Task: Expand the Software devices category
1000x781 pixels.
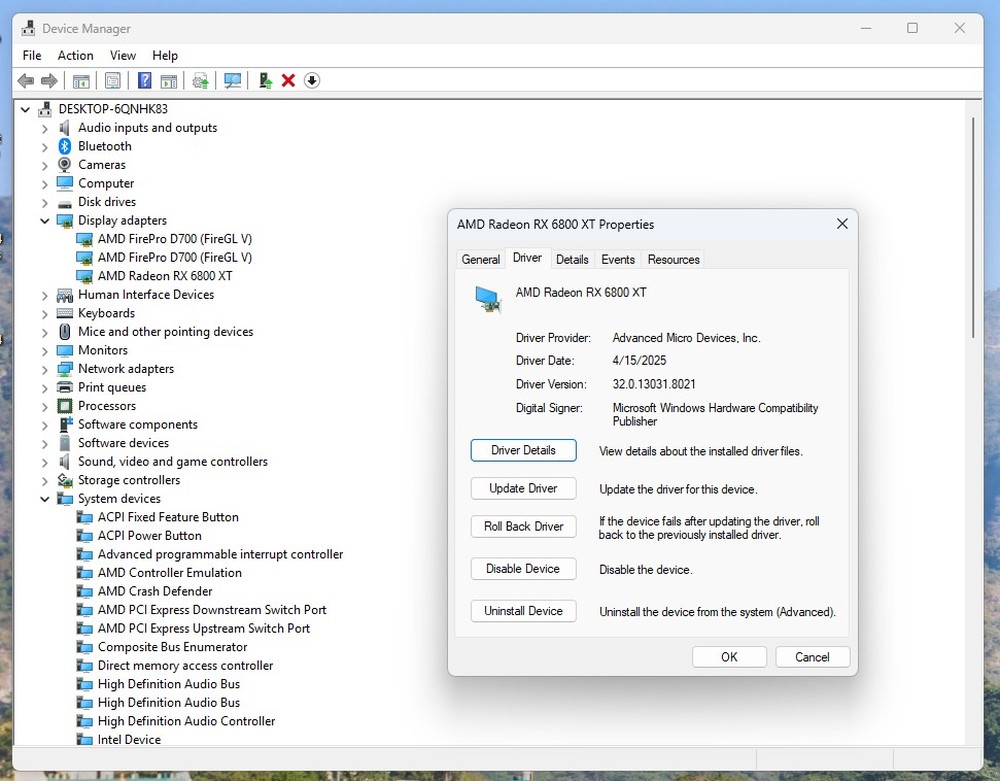Action: 45,443
